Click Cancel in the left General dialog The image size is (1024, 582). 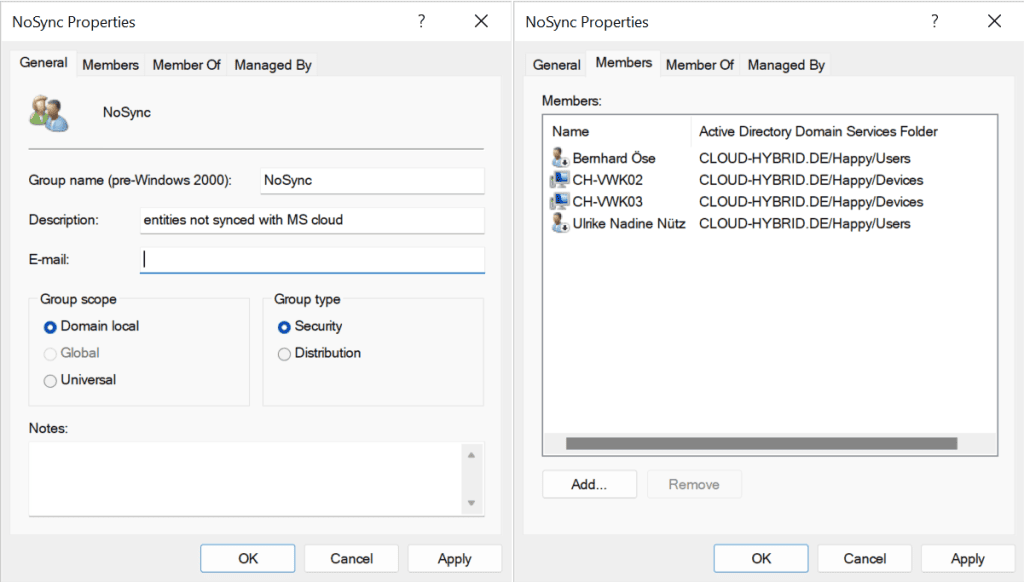click(351, 559)
